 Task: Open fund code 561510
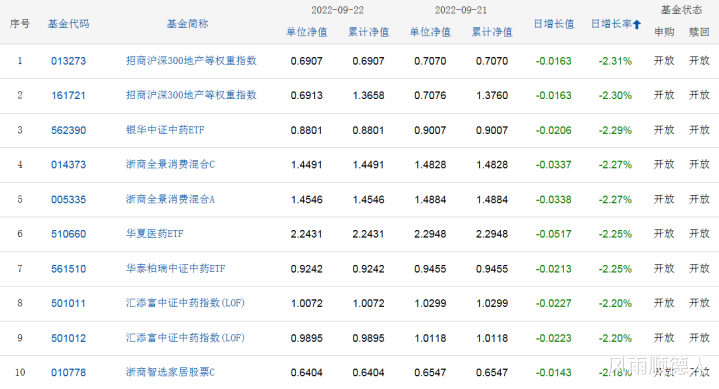point(68,269)
